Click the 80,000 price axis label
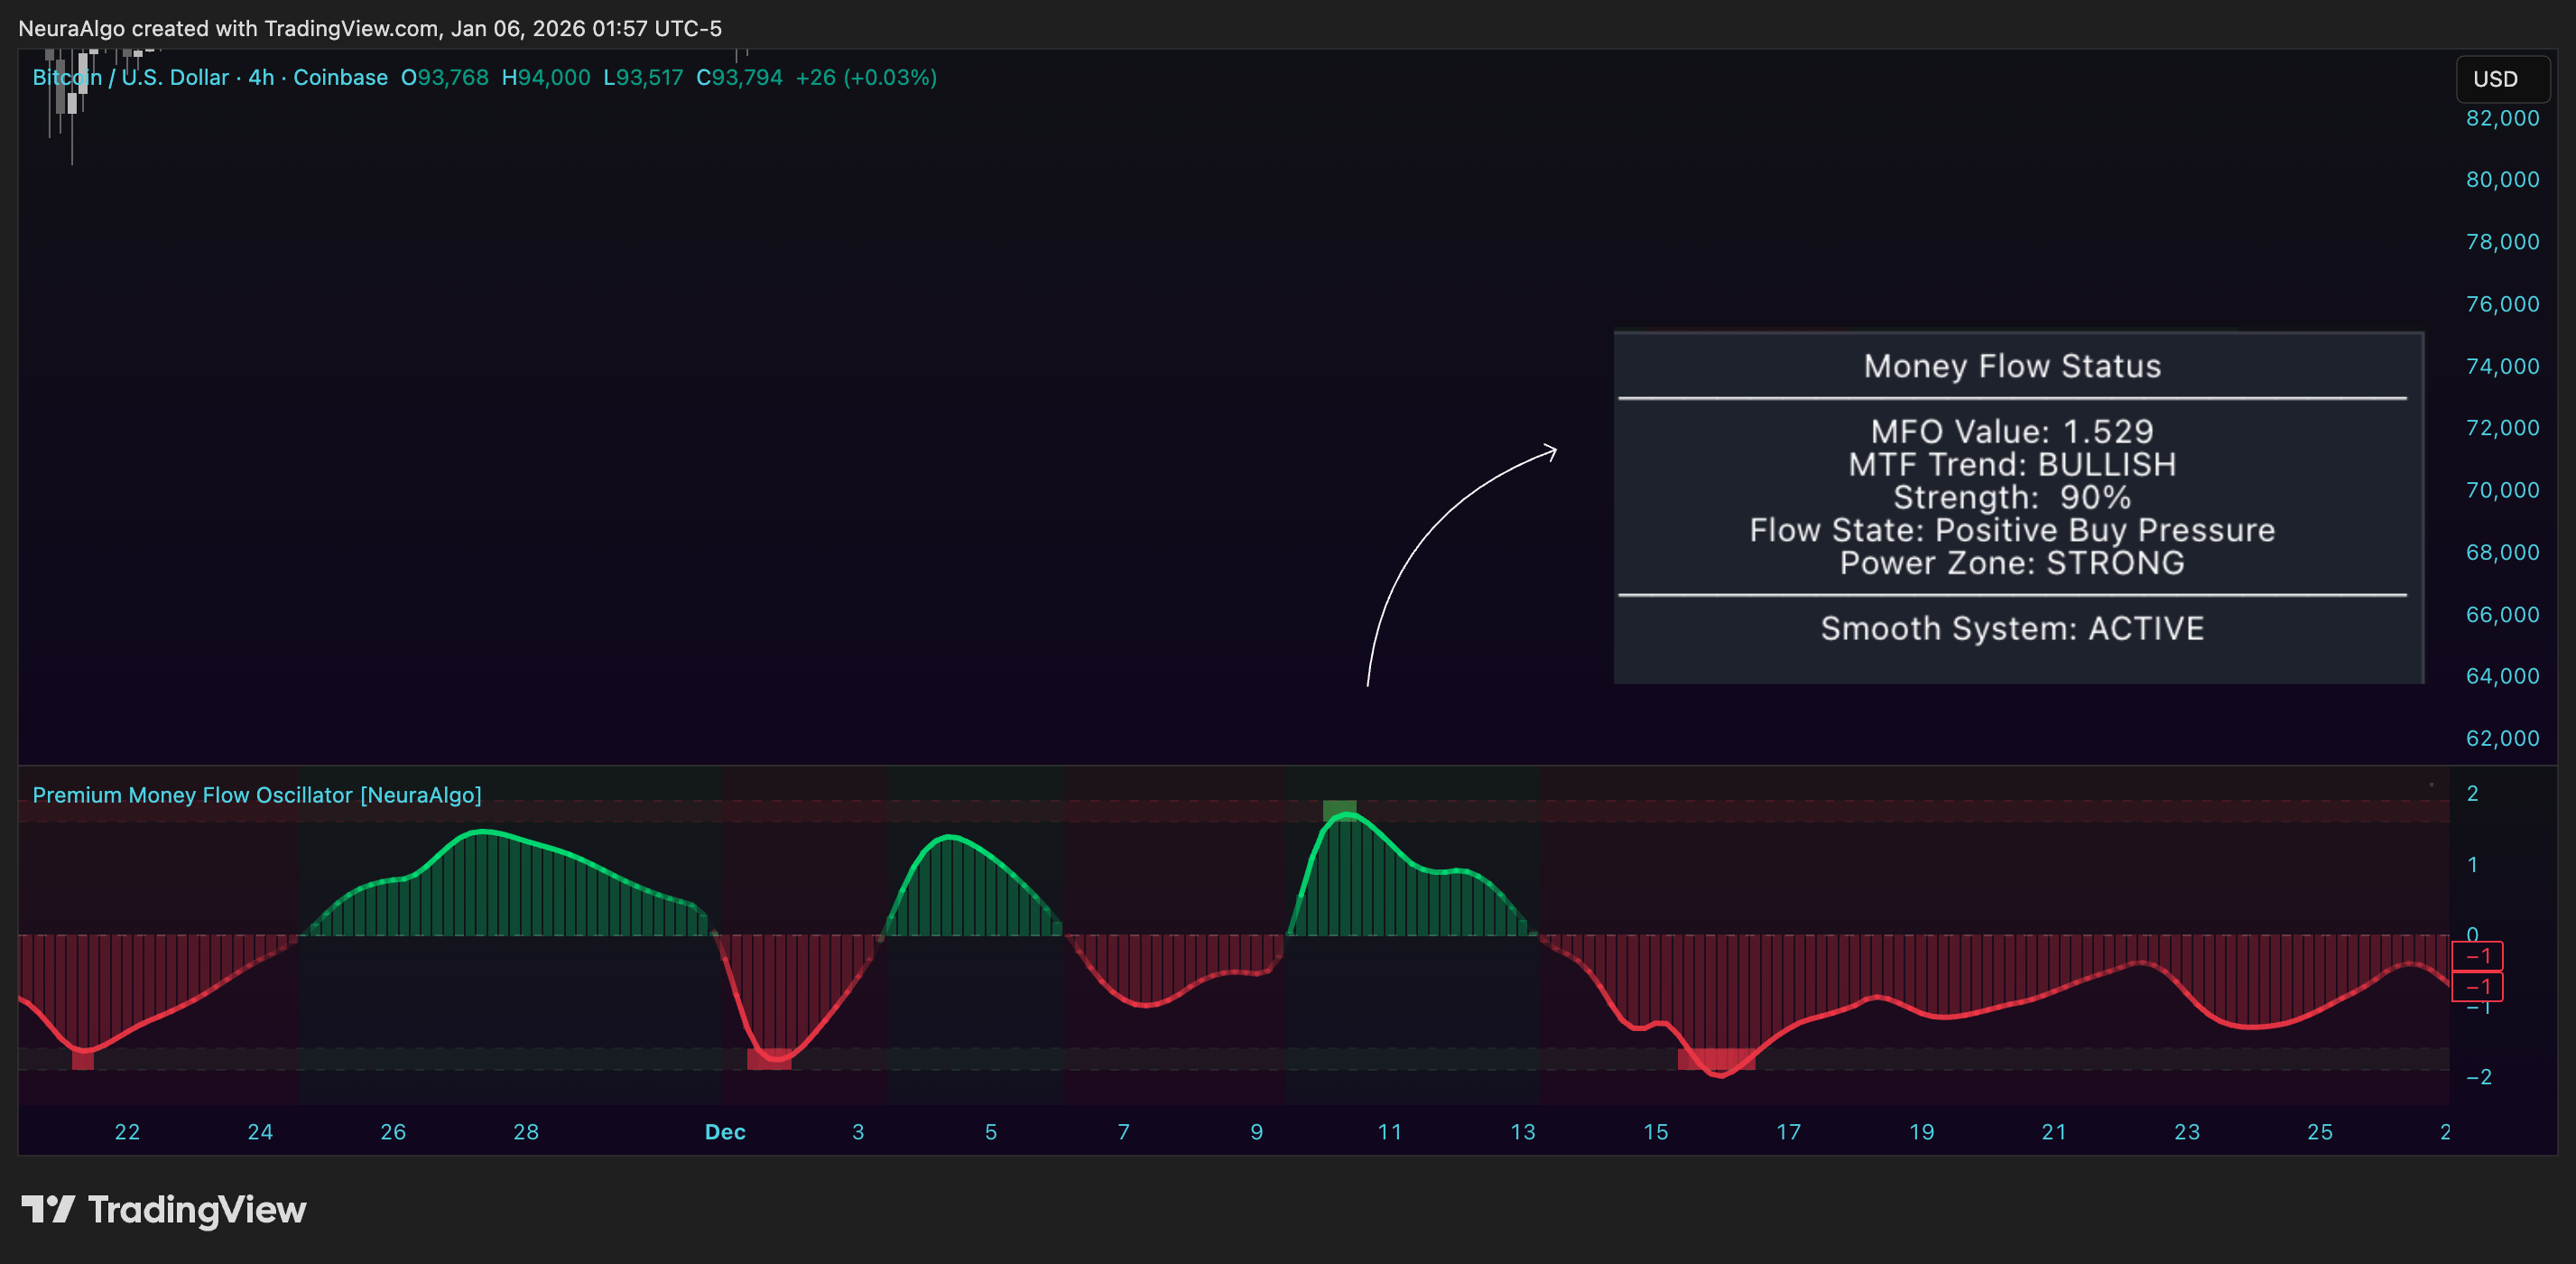This screenshot has height=1264, width=2576. [2502, 180]
